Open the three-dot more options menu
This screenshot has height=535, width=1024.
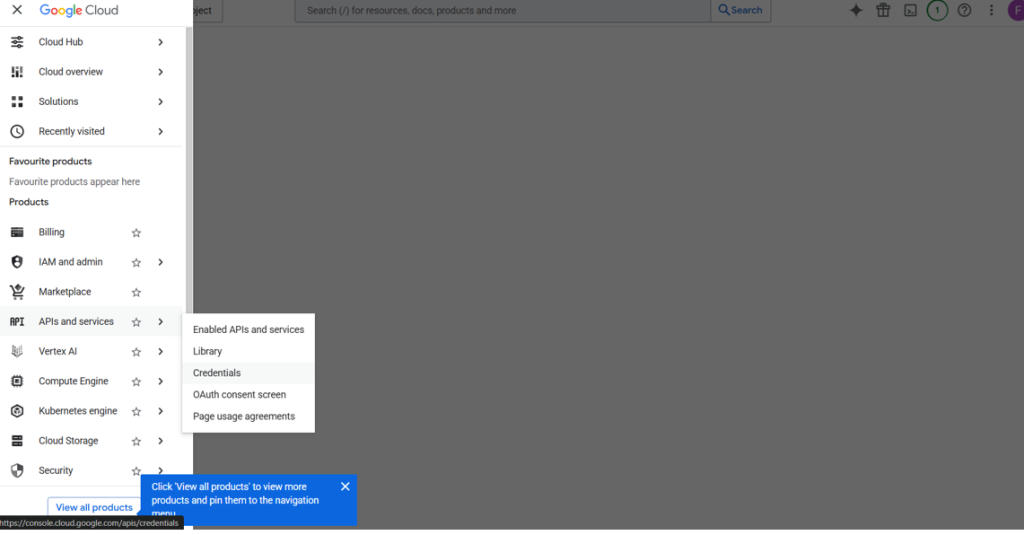pyautogui.click(x=991, y=10)
